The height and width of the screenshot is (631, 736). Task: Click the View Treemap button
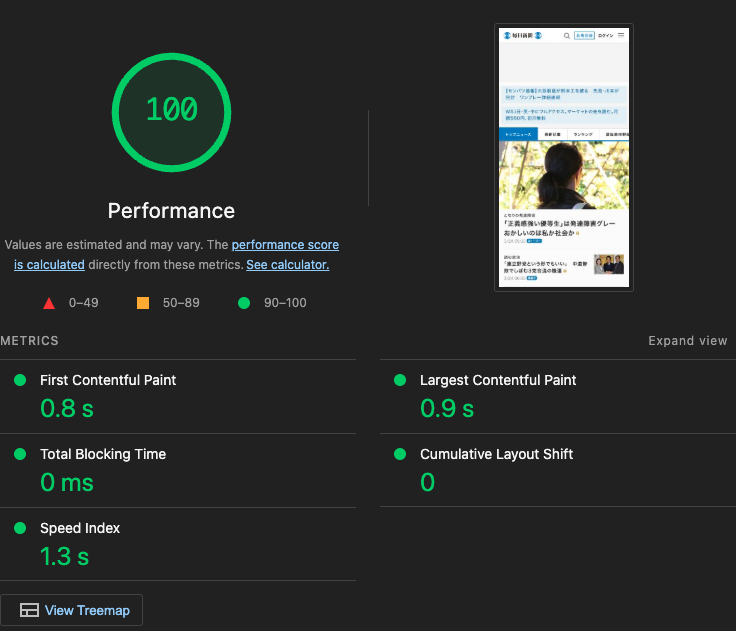[x=72, y=610]
